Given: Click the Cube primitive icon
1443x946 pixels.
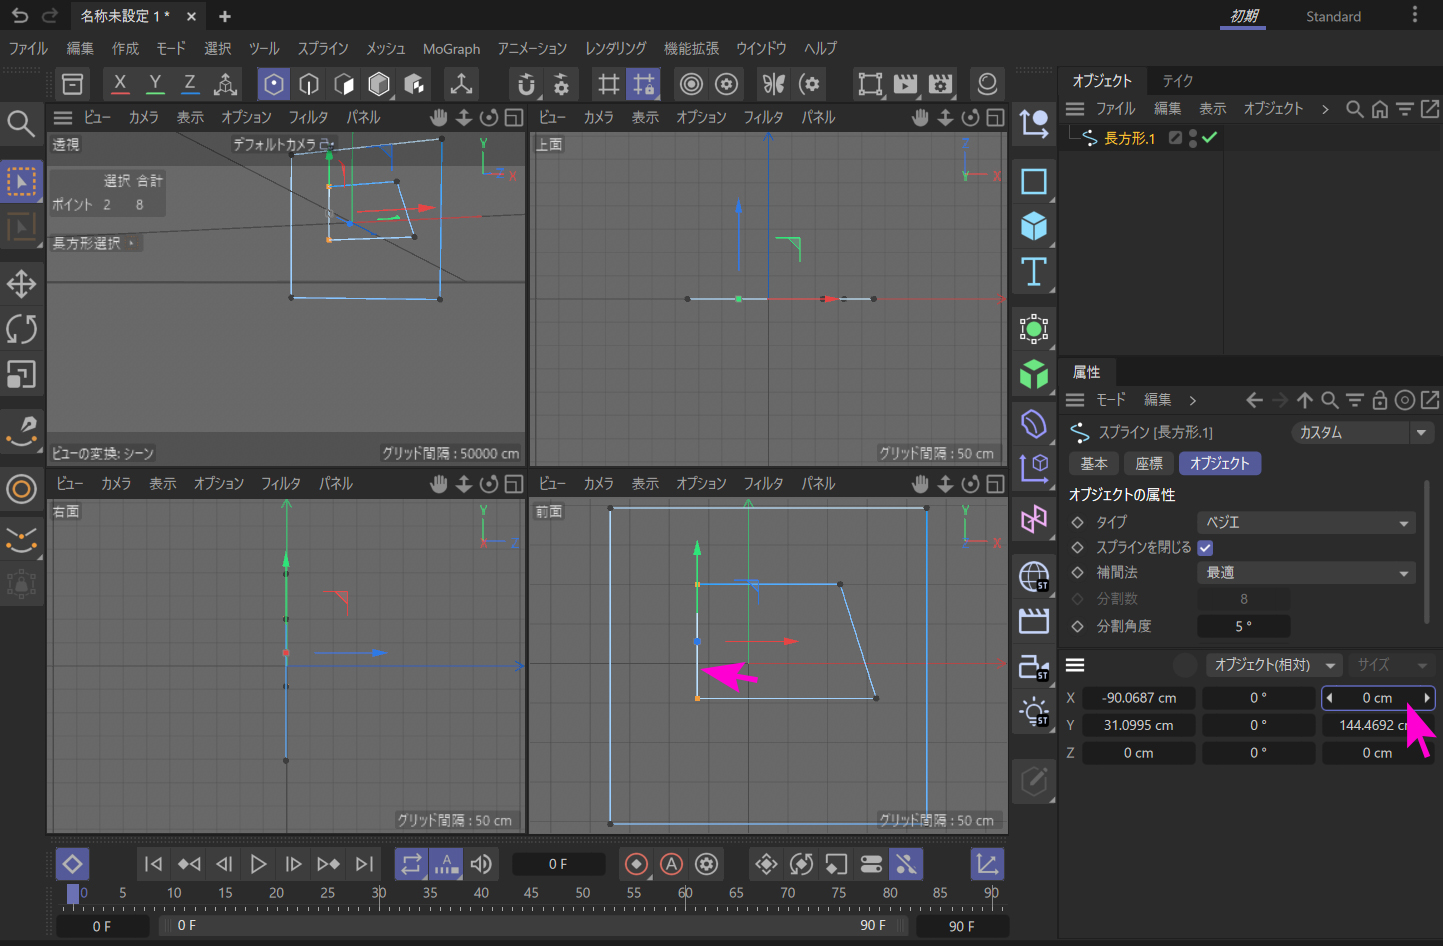Looking at the screenshot, I should tap(1033, 226).
